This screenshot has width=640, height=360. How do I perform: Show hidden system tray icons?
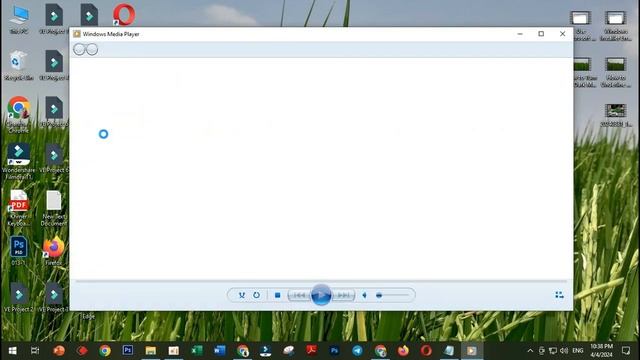click(530, 351)
